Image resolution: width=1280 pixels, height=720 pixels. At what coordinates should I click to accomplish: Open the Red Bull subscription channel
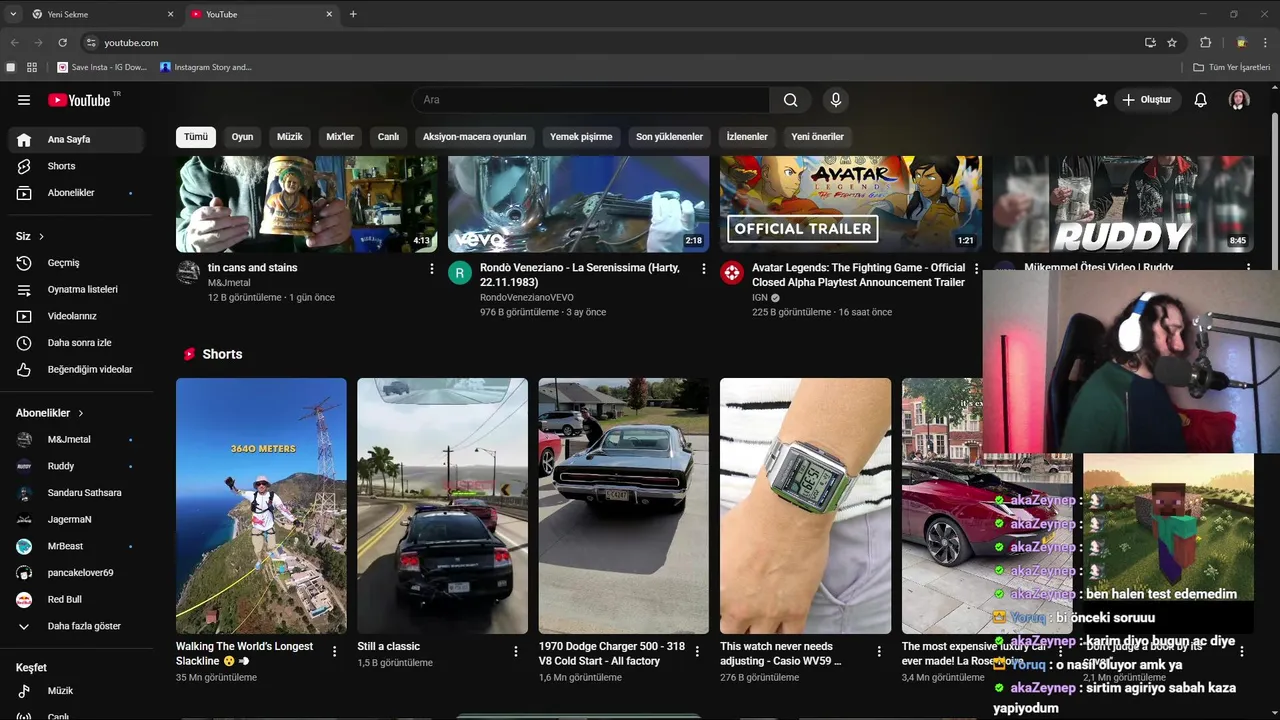coord(76,599)
